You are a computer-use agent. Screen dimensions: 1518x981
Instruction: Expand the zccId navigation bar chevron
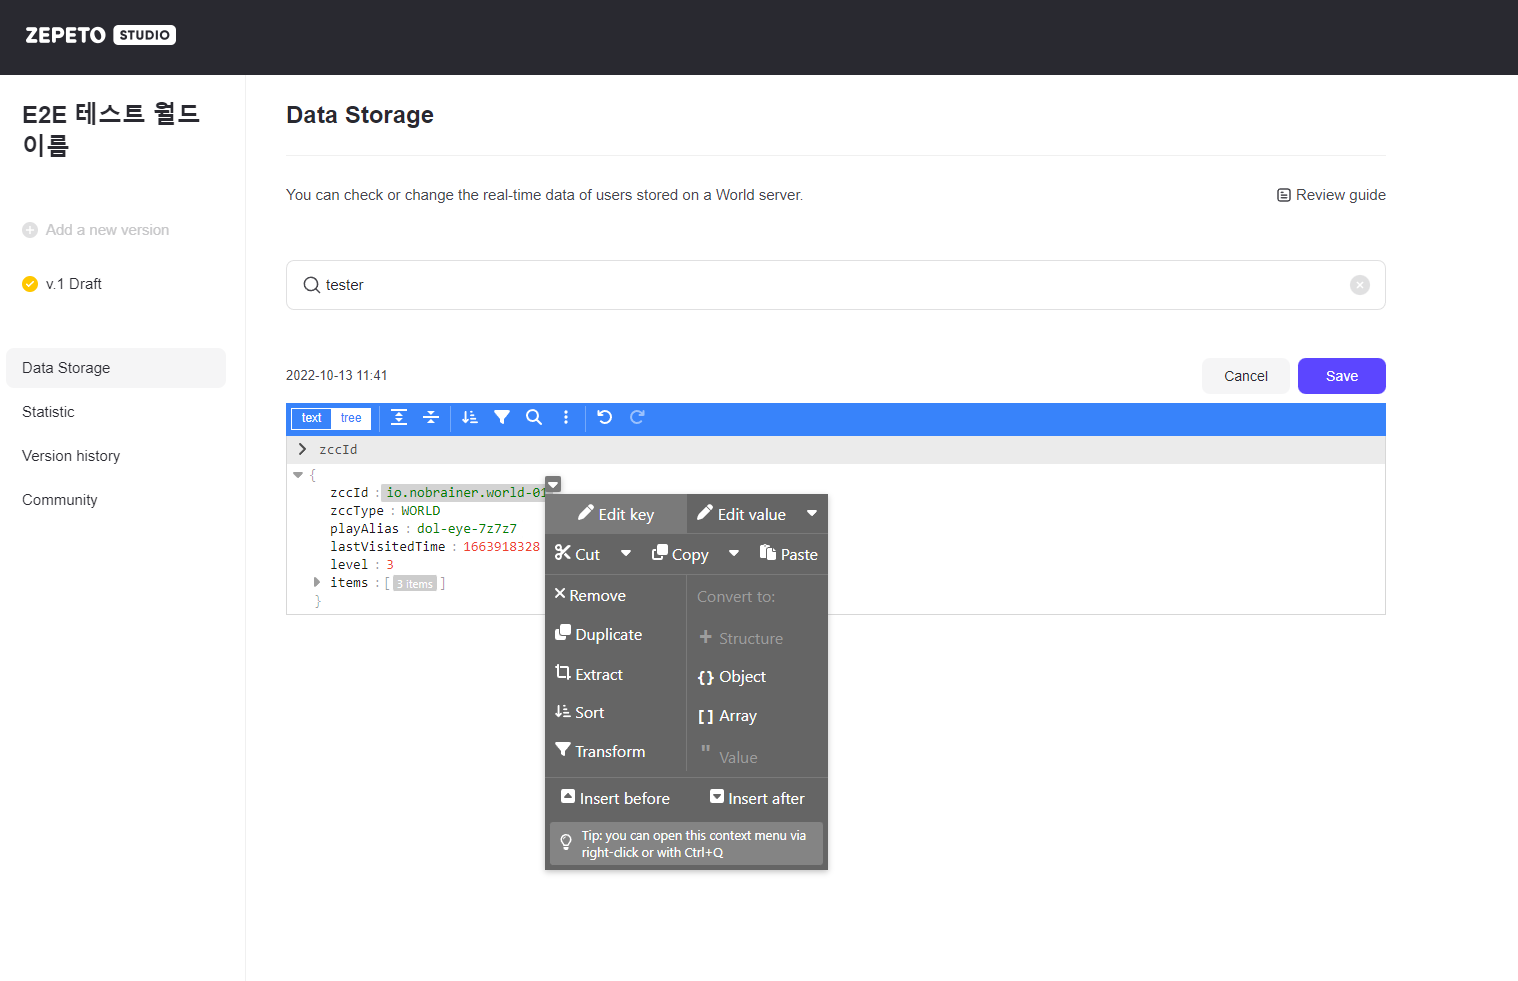click(303, 450)
